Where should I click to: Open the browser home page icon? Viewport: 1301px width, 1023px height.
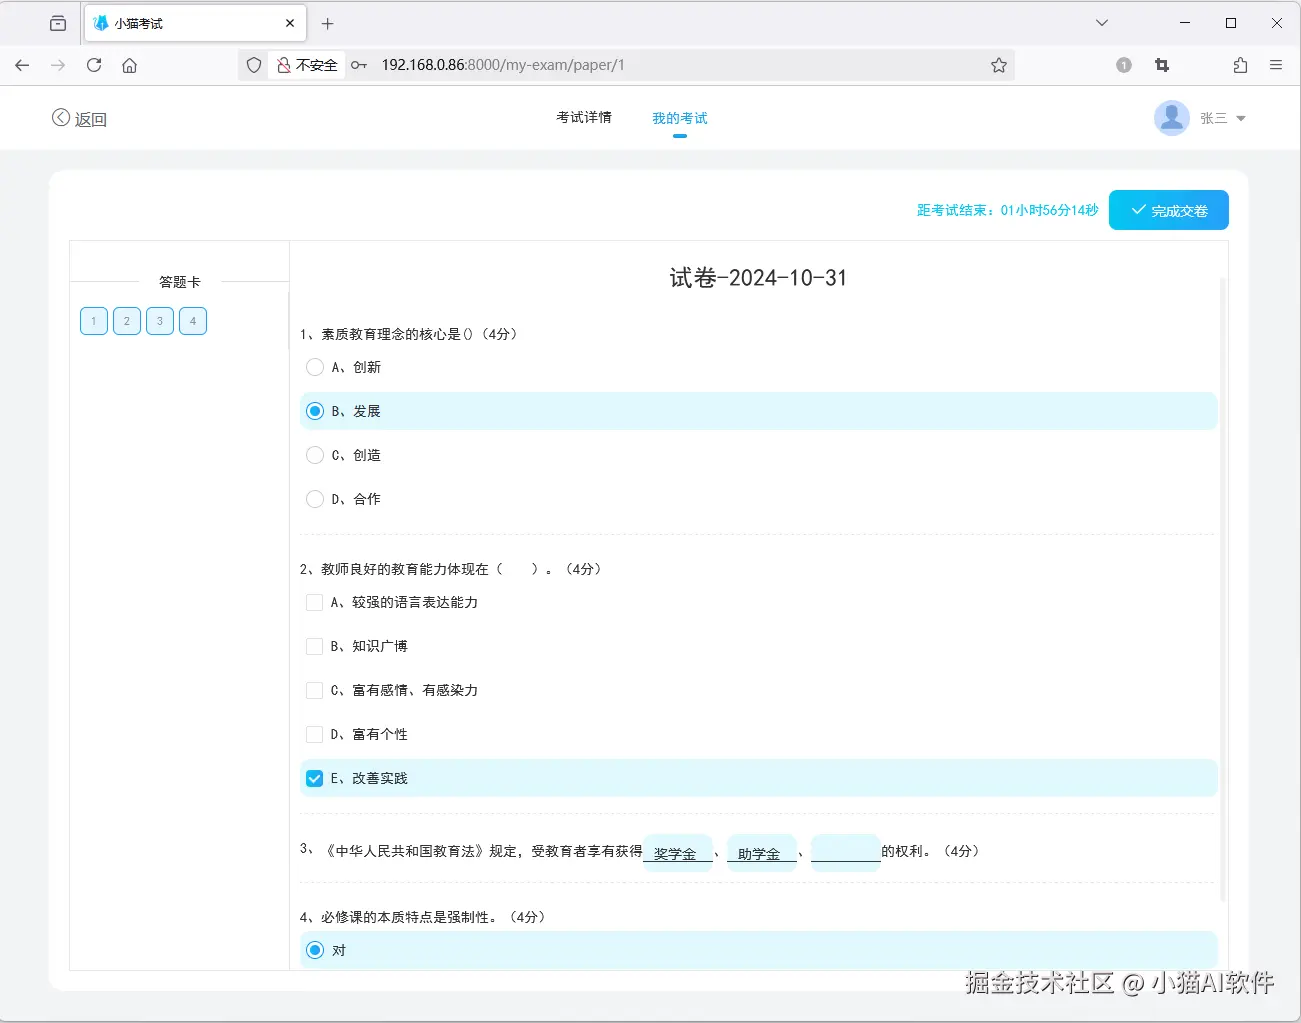coord(129,65)
